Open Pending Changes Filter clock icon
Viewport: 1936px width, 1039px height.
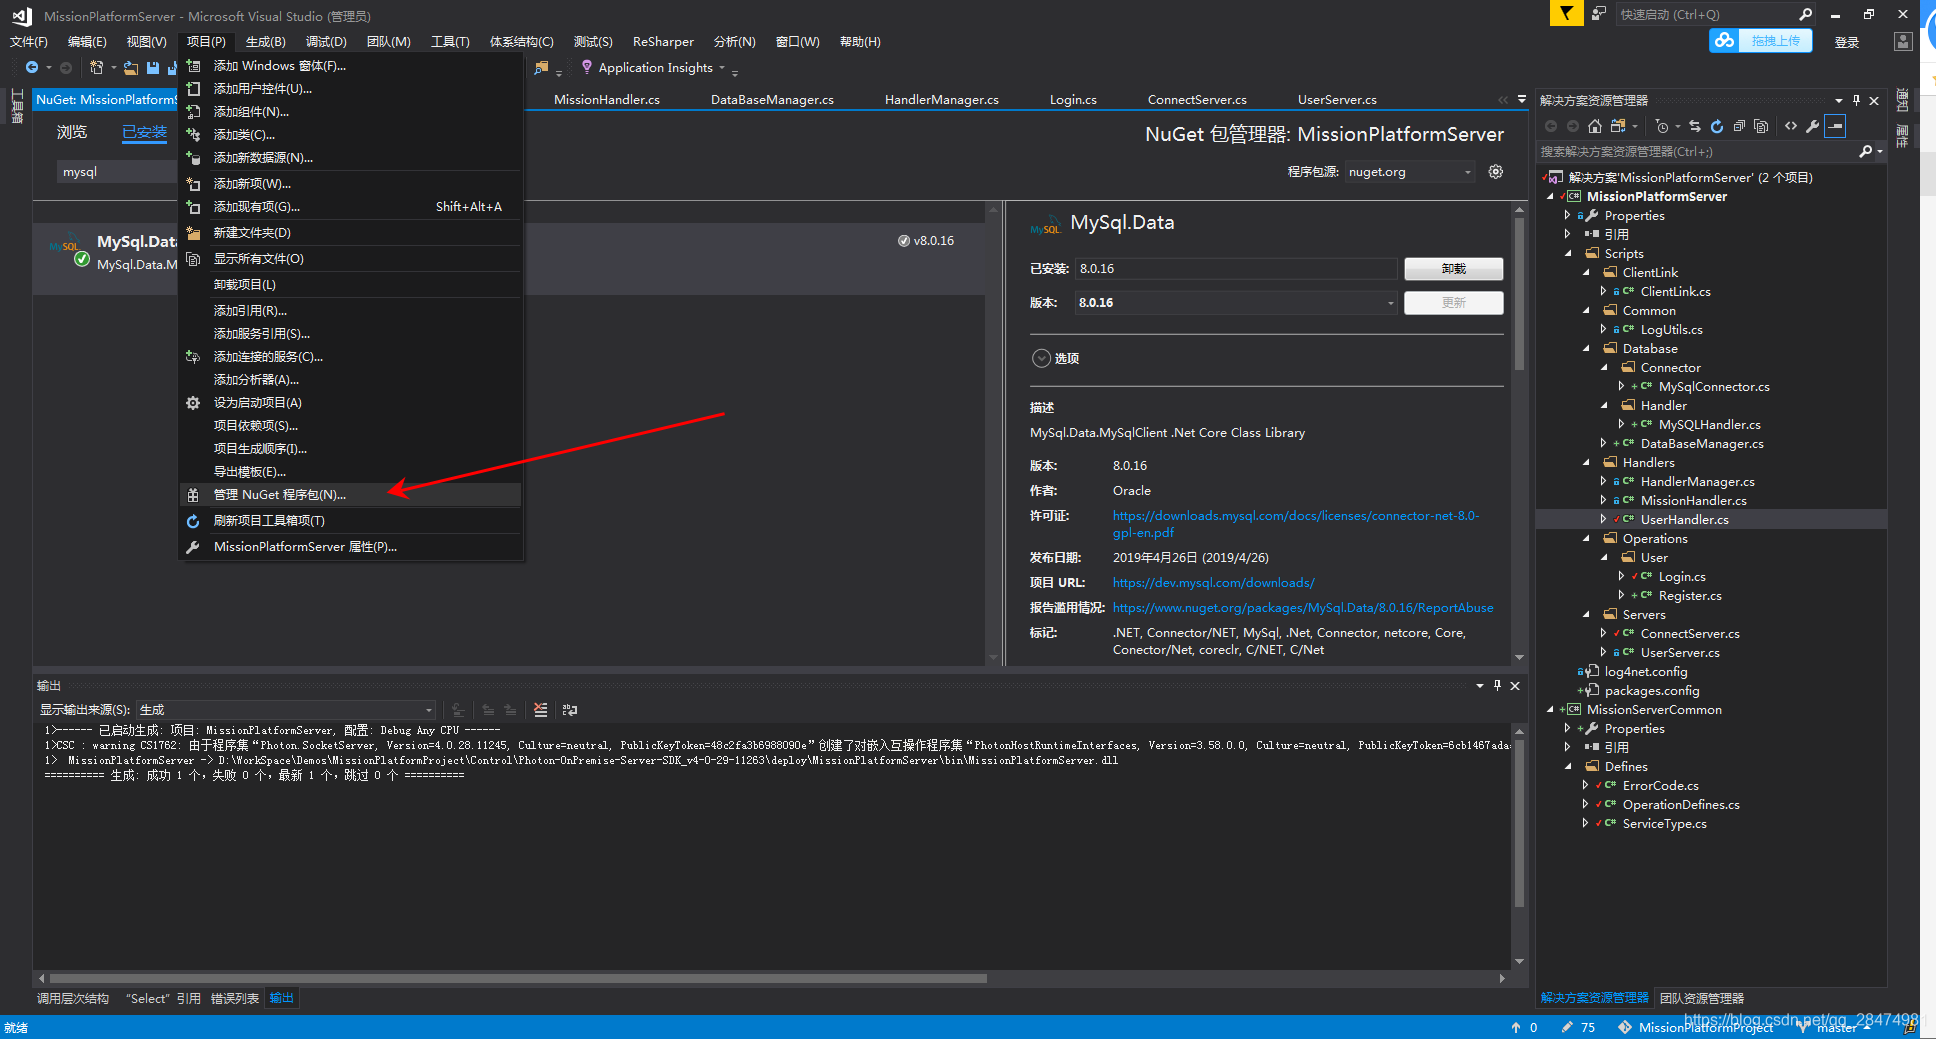1661,126
